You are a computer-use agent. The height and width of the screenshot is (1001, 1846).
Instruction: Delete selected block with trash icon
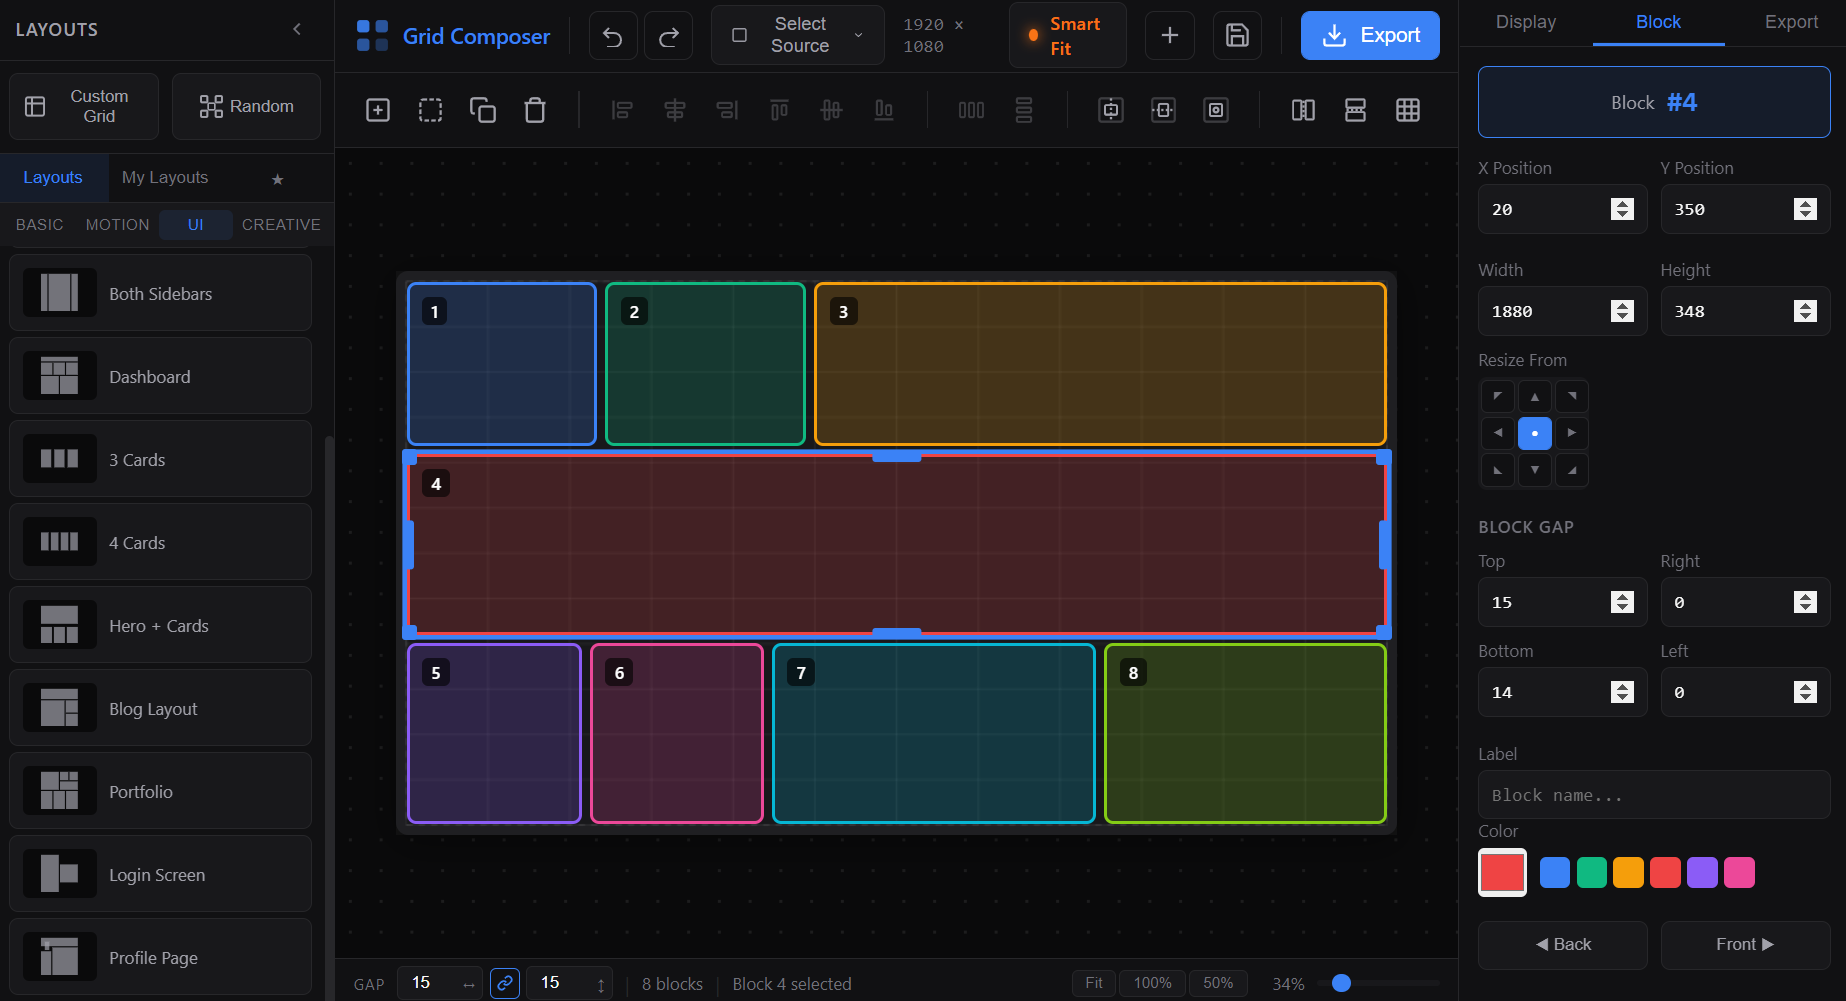pyautogui.click(x=535, y=110)
